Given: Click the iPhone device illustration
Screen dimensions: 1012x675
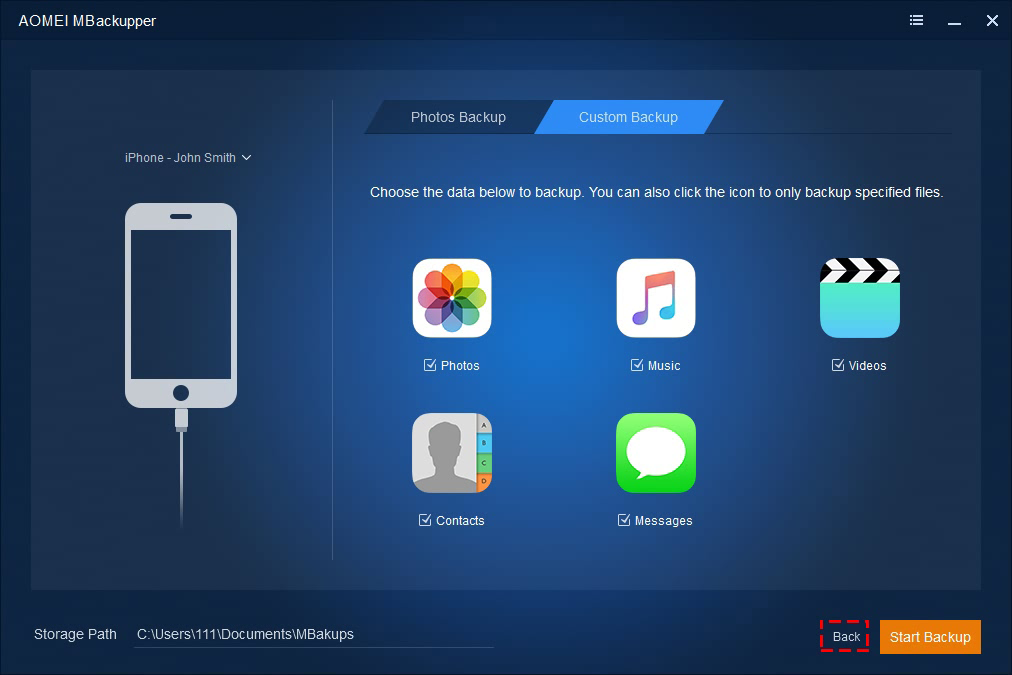Looking at the screenshot, I should click(x=181, y=305).
